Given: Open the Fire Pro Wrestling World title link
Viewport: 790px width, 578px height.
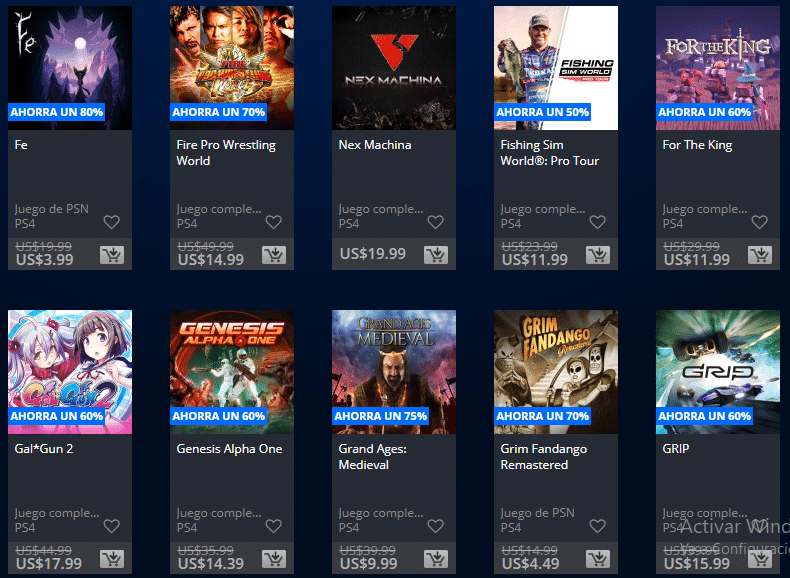Looking at the screenshot, I should tap(226, 153).
